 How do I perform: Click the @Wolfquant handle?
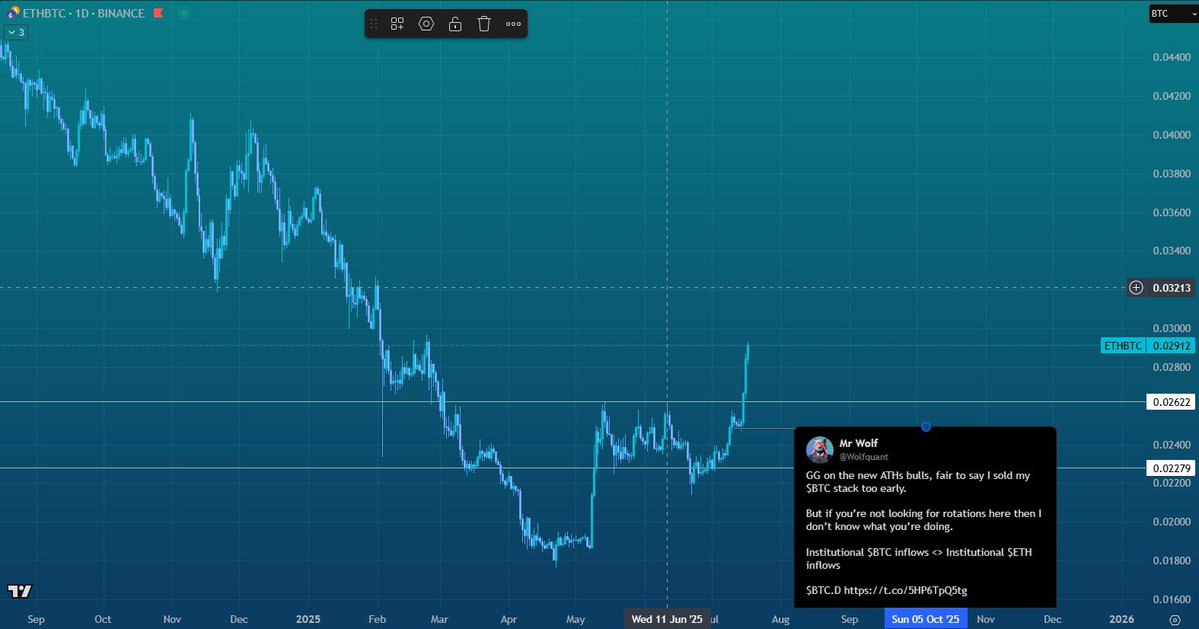point(864,457)
